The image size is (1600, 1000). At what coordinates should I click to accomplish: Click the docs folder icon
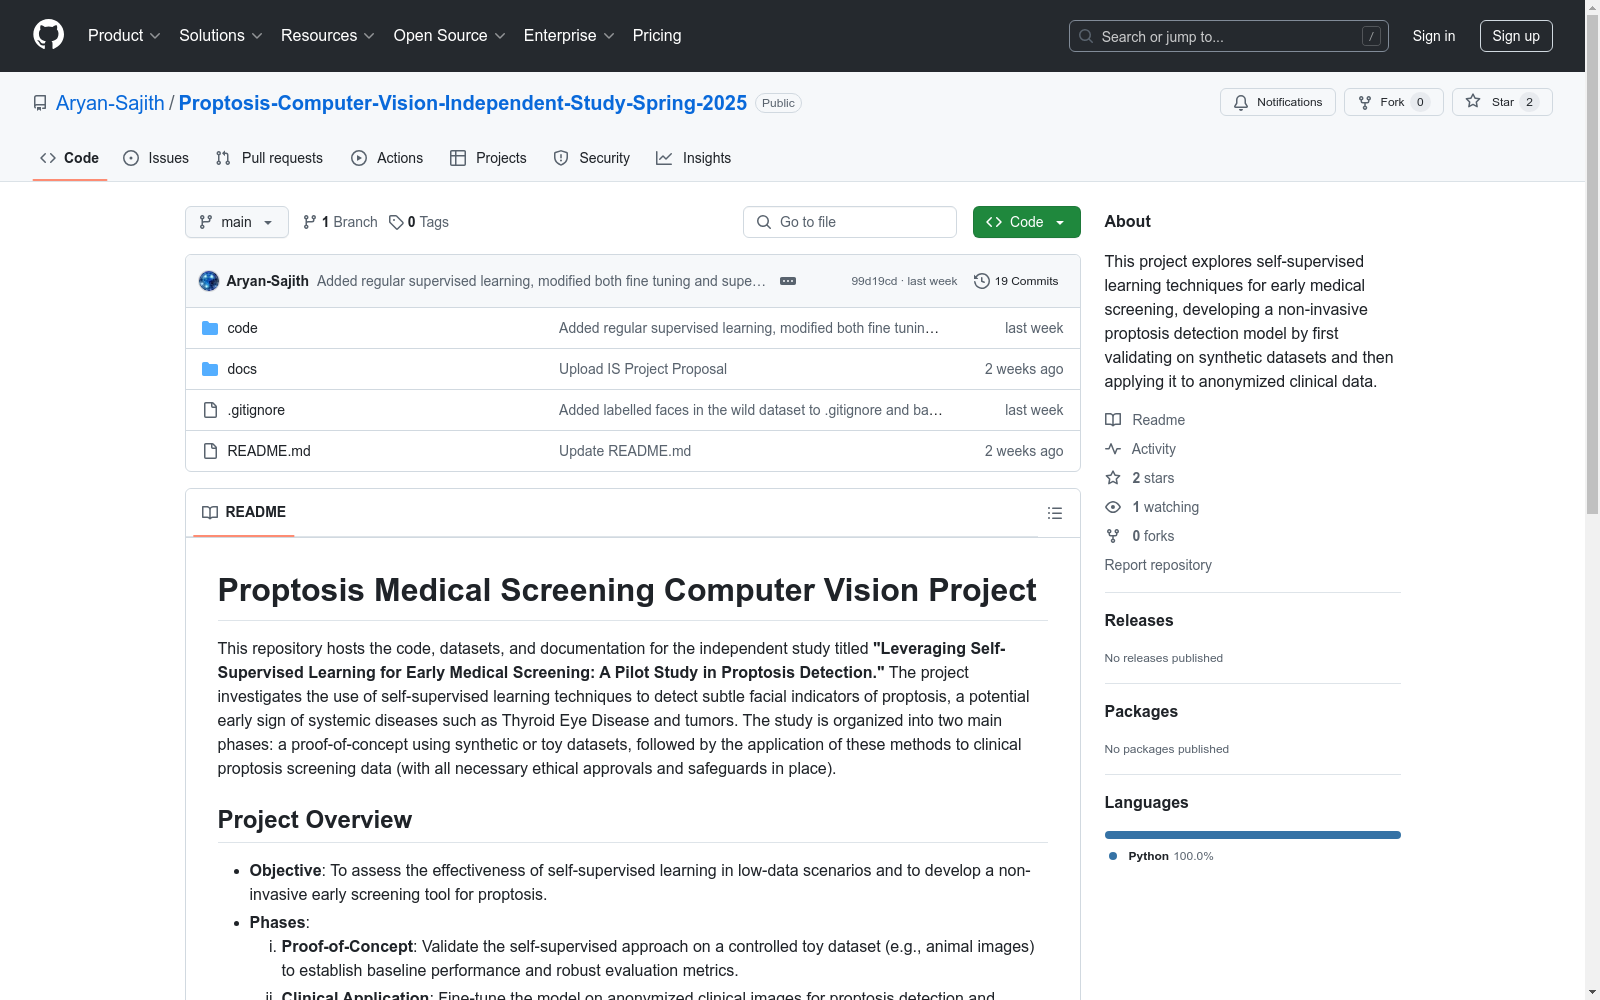coord(210,369)
